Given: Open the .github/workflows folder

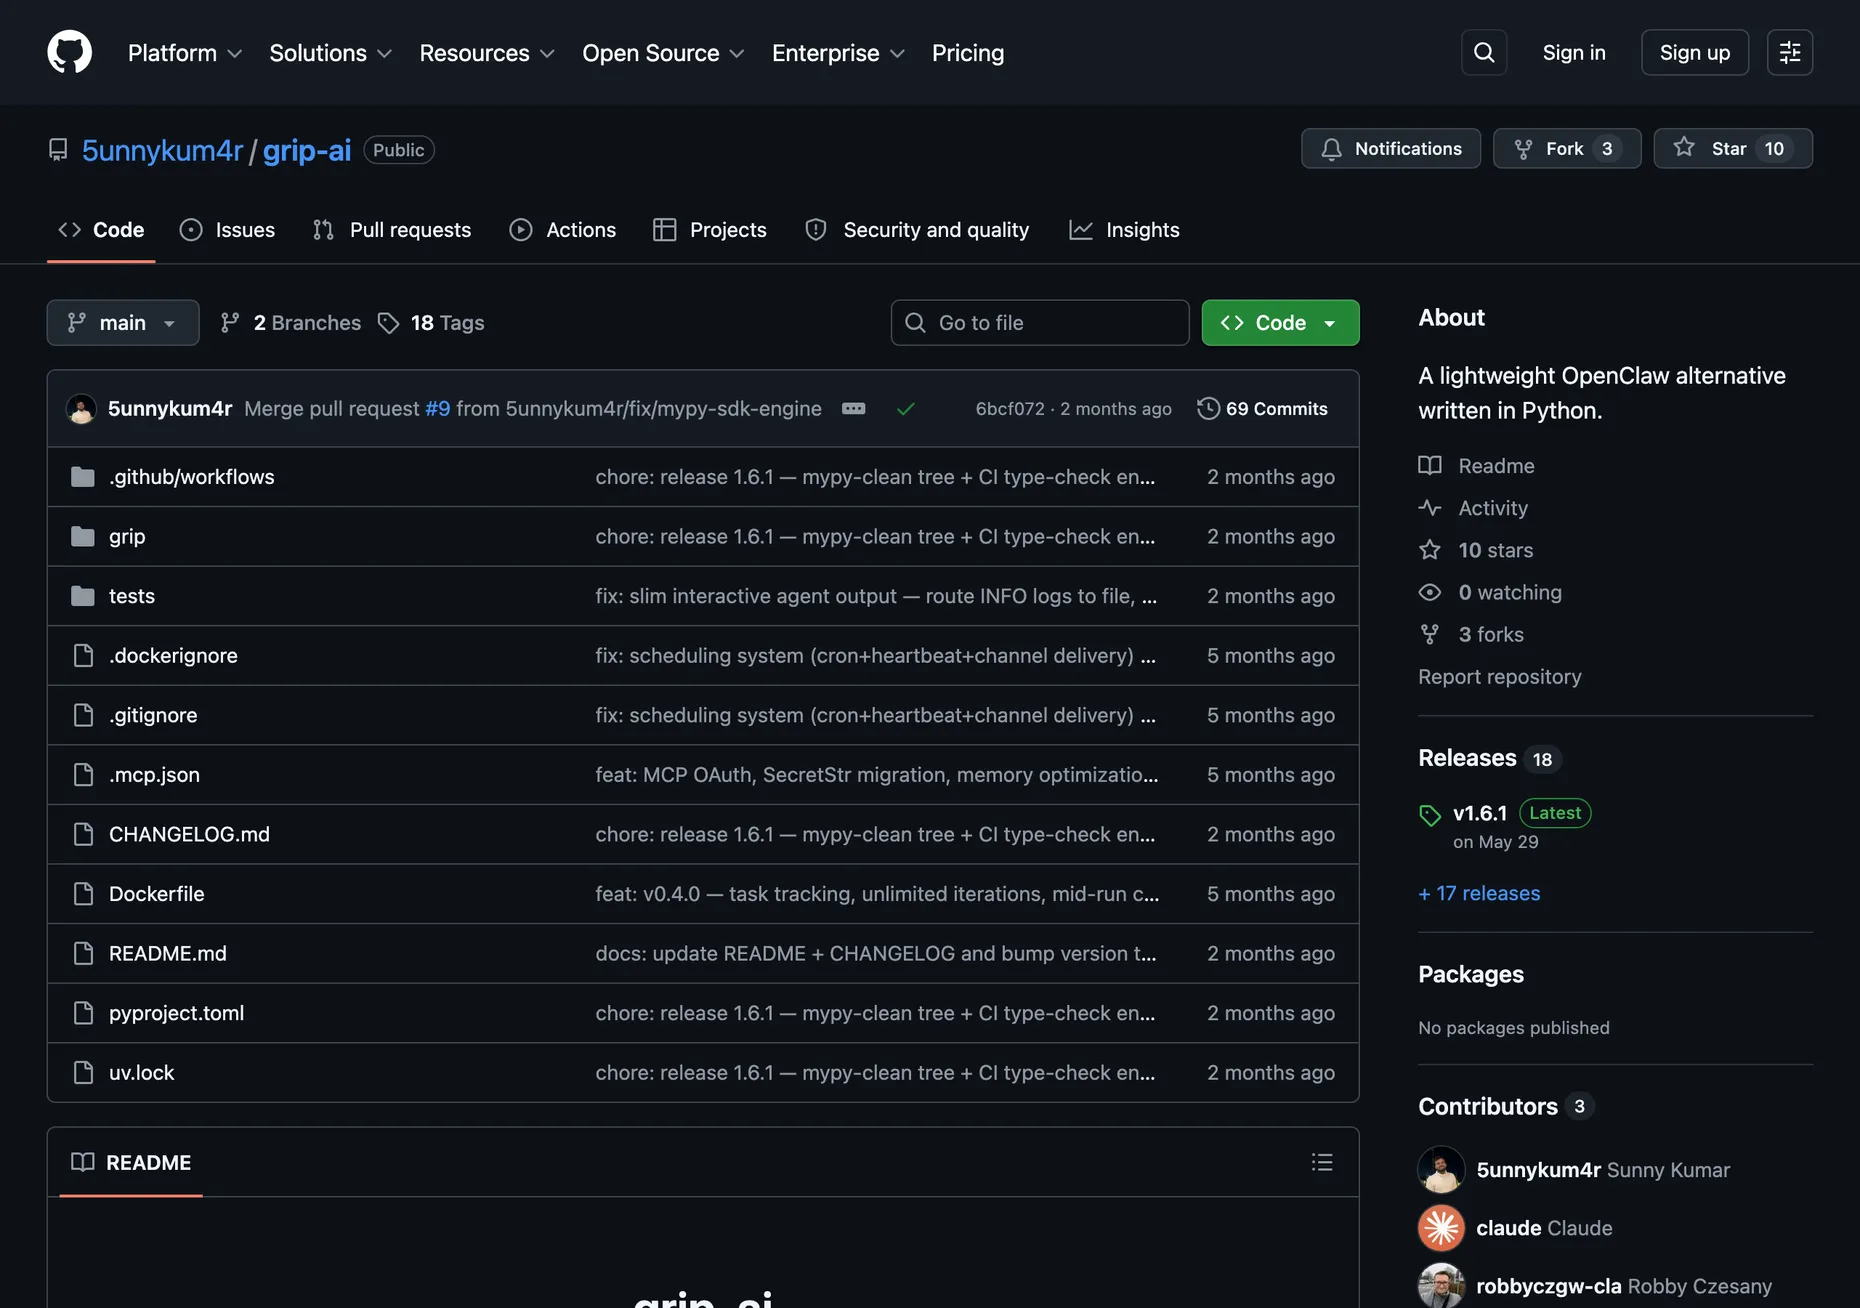Looking at the screenshot, I should (191, 477).
